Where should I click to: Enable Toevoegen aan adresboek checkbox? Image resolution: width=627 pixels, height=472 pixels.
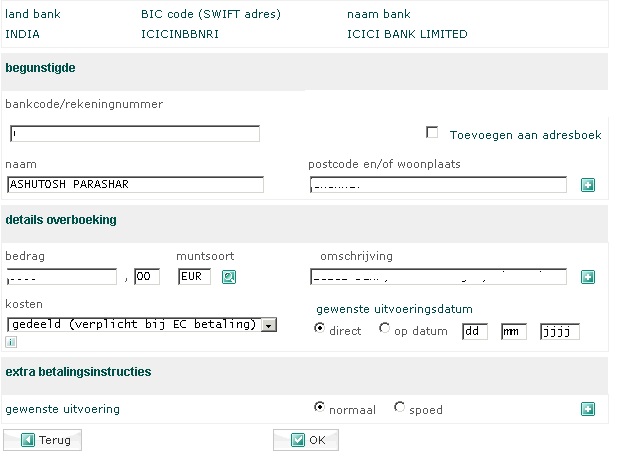[433, 133]
